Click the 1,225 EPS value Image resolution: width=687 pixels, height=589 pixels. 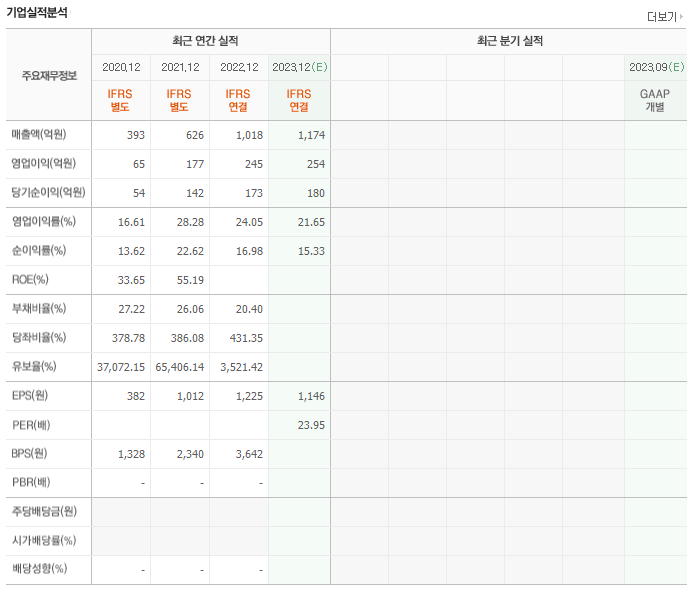[249, 396]
